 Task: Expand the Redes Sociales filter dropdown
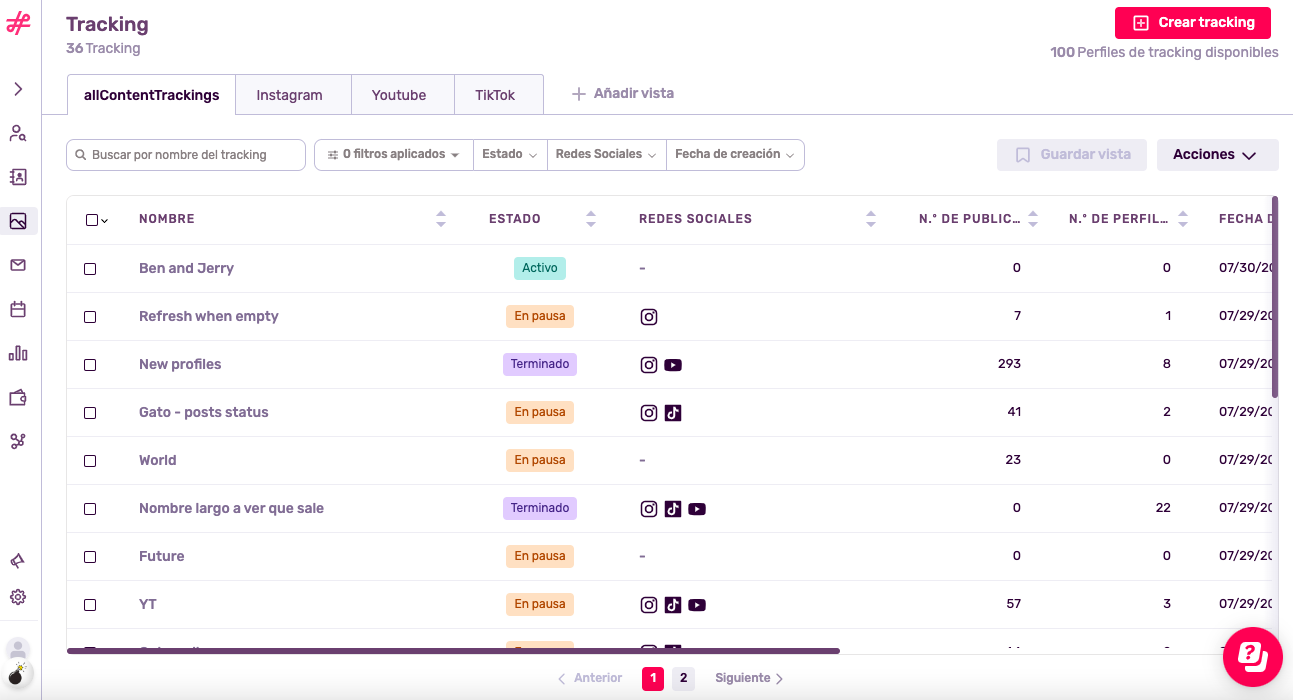(x=606, y=155)
